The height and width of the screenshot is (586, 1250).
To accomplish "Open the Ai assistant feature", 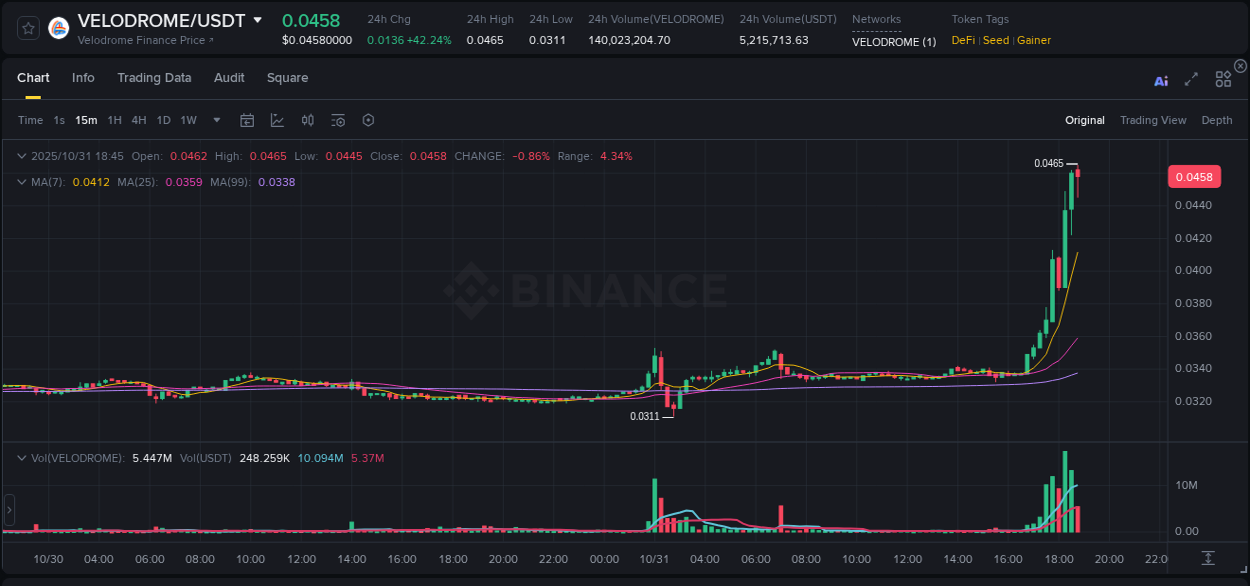I will 1160,81.
